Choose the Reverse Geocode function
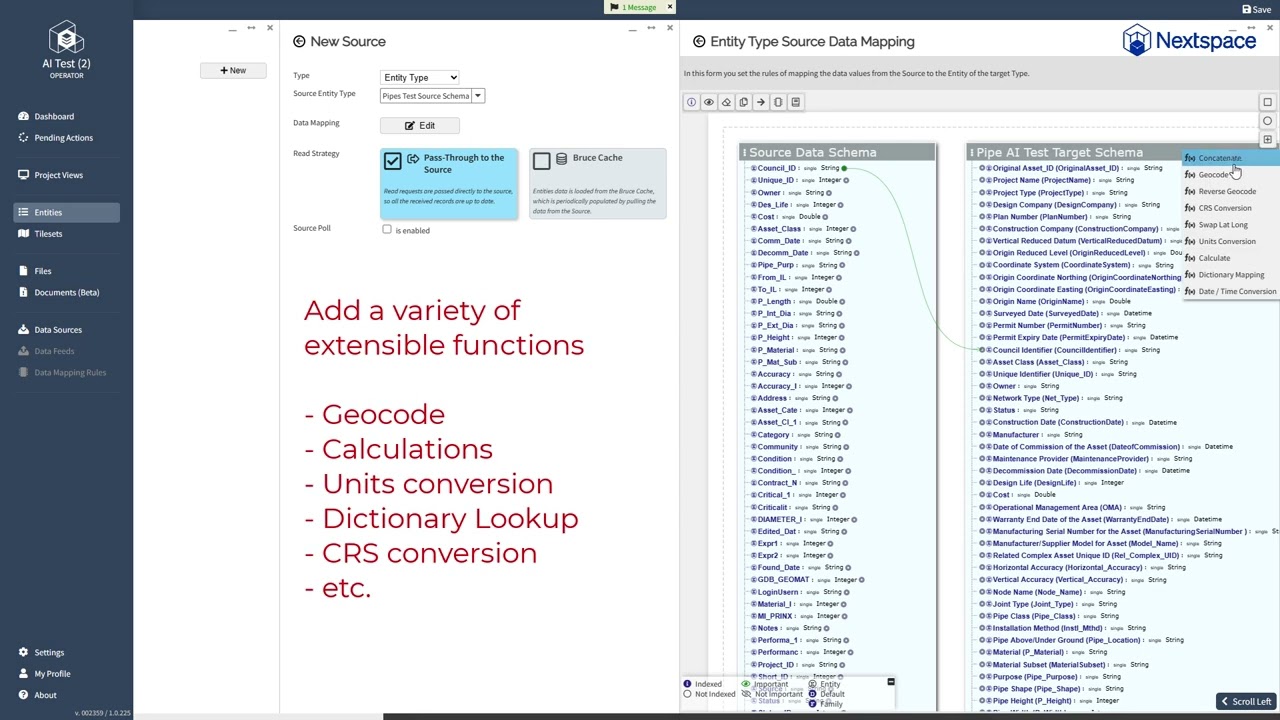1280x720 pixels. coord(1229,192)
